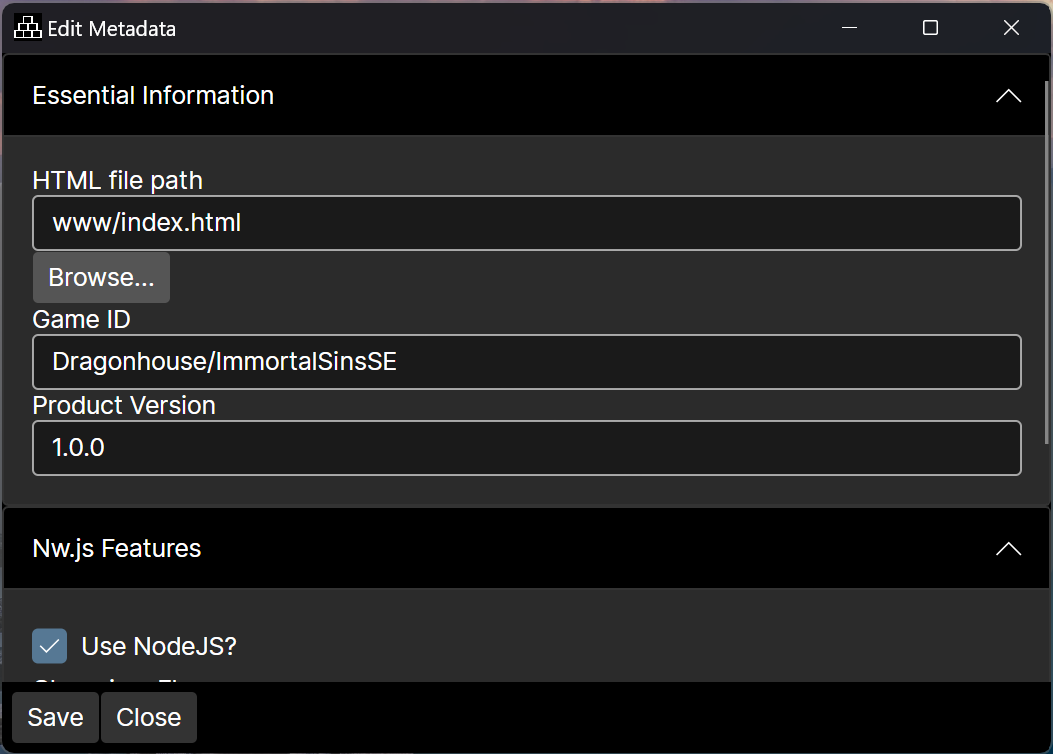Click the Close button beside Save

(149, 718)
